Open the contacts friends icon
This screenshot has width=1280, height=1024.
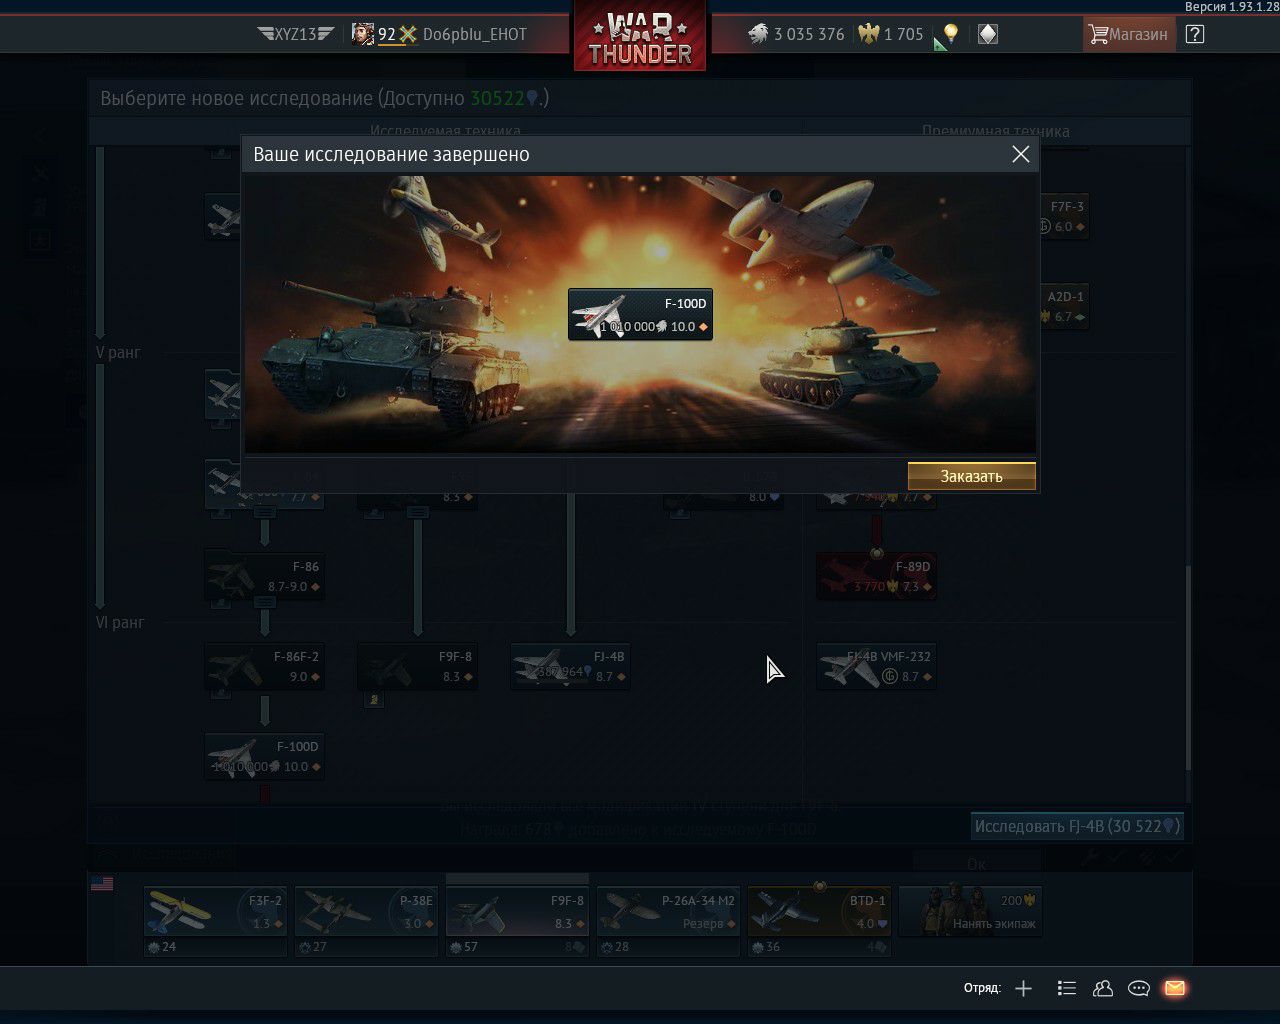1103,988
